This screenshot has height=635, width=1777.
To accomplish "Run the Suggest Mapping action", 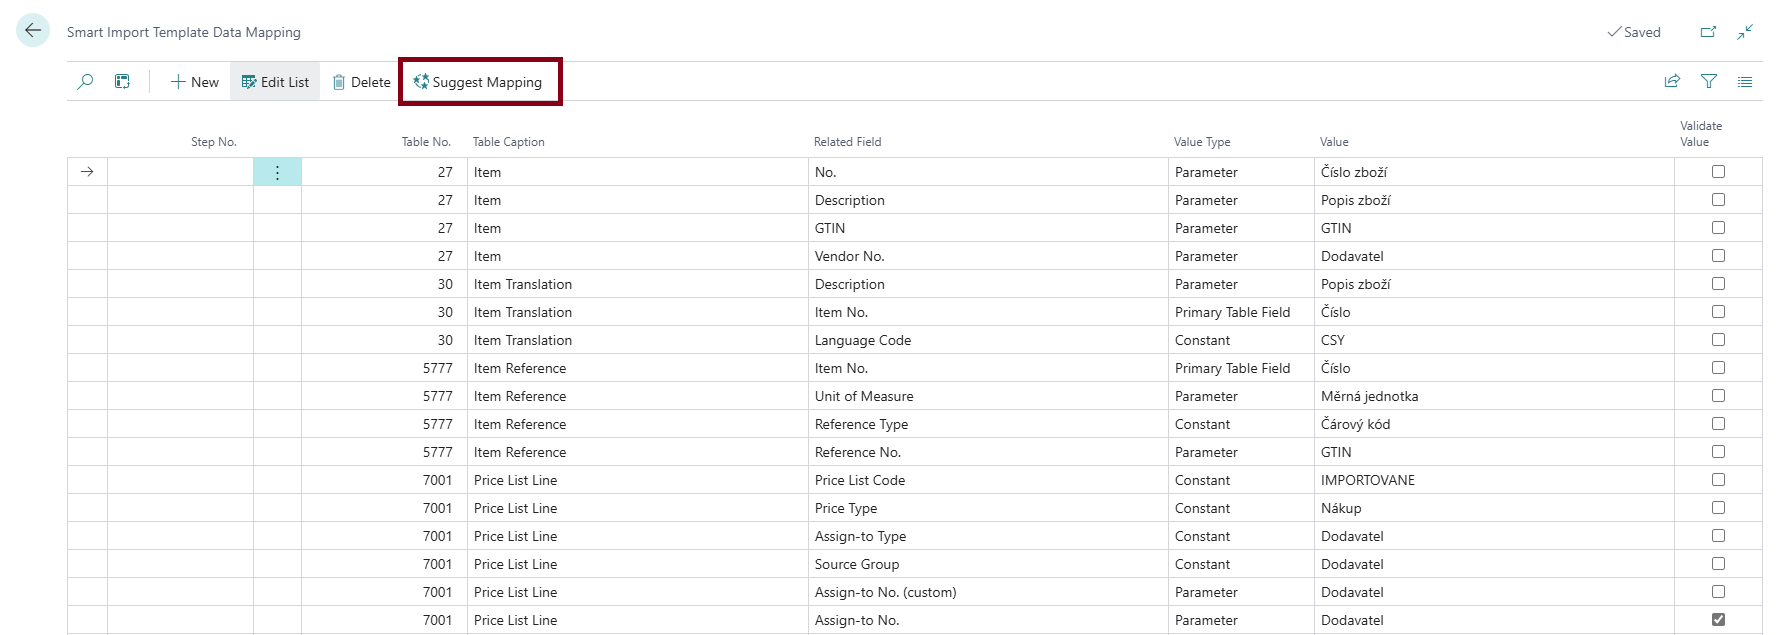I will point(480,82).
